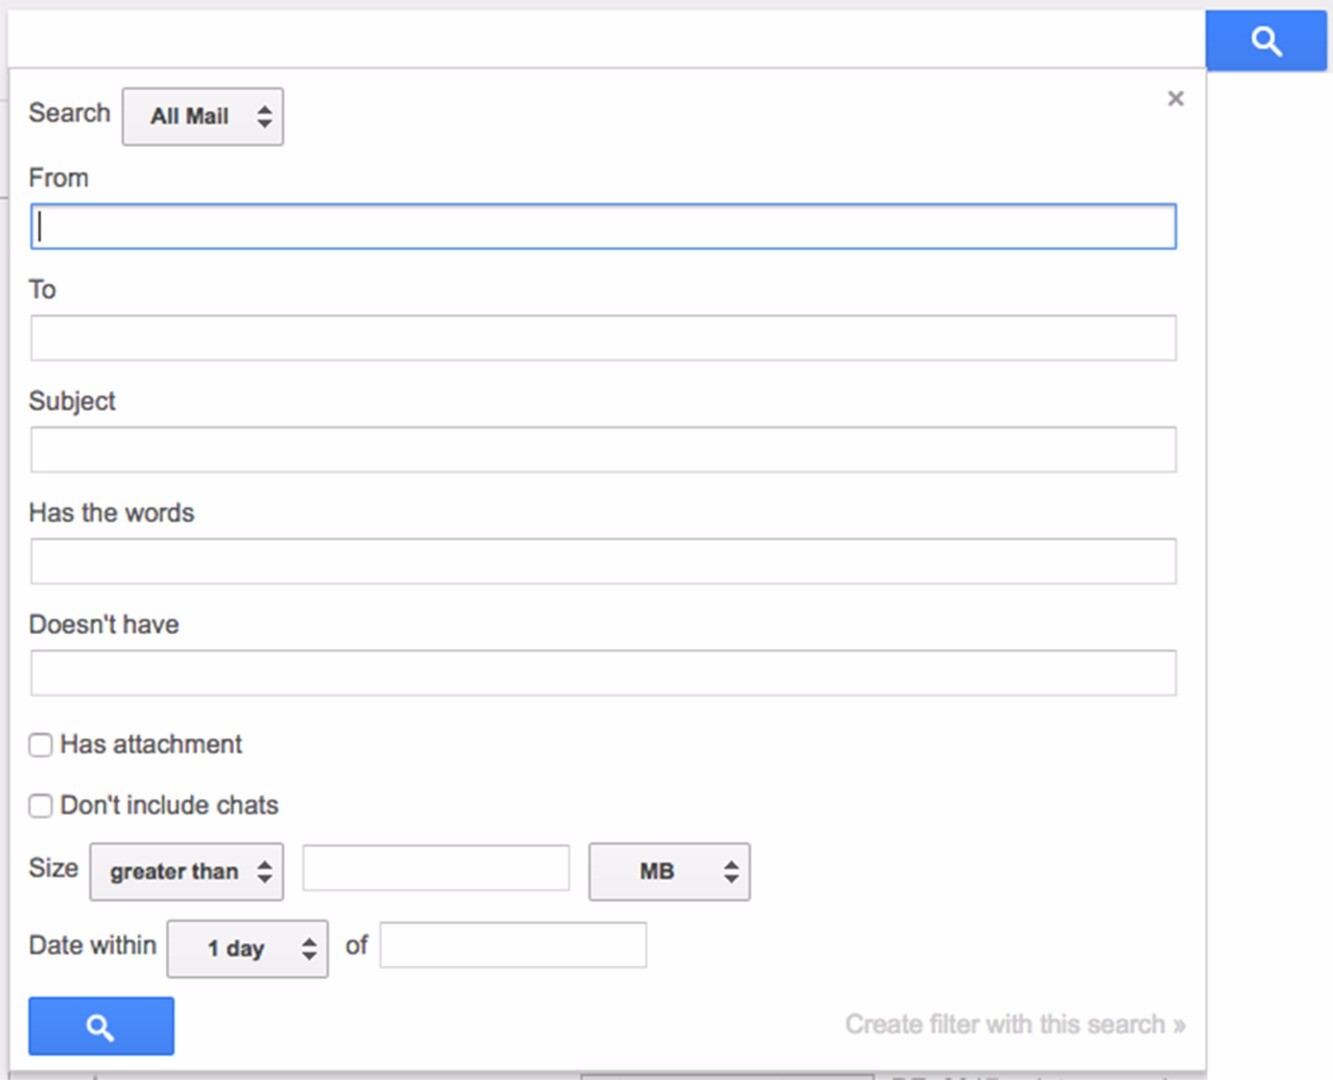Select the Search label text
Viewport: 1333px width, 1080px height.
pos(68,113)
